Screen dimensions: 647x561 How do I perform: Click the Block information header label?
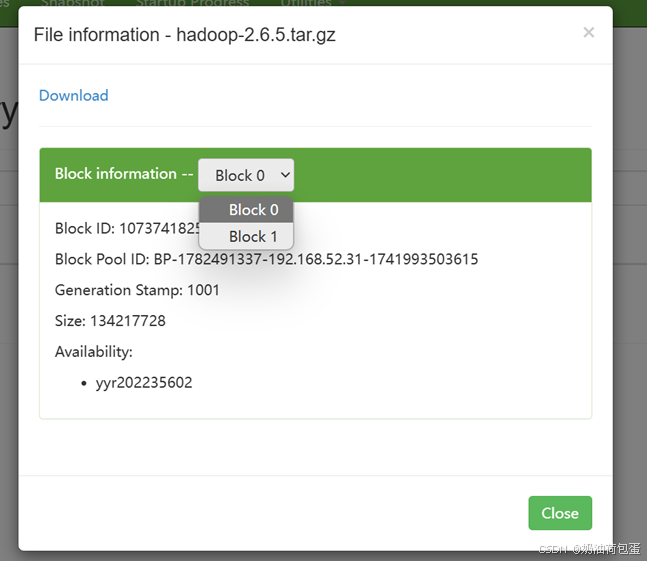124,174
